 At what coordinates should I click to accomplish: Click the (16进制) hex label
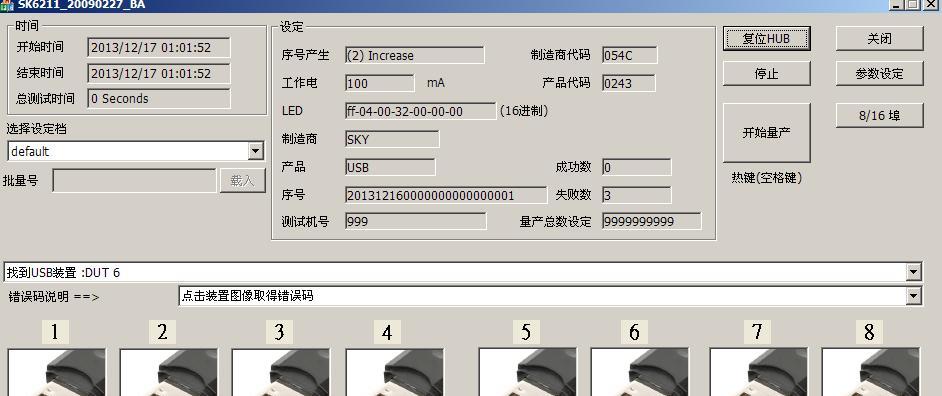point(524,111)
